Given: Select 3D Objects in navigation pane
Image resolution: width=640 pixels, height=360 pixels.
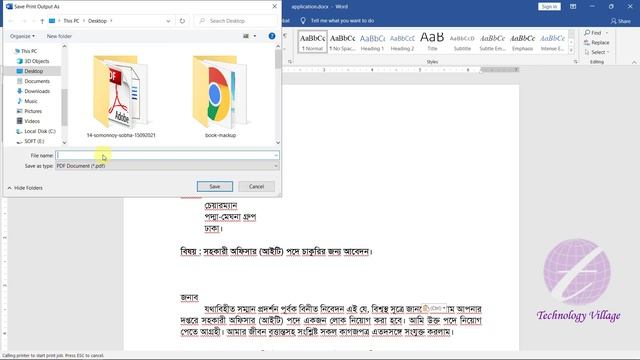Looking at the screenshot, I should point(36,61).
